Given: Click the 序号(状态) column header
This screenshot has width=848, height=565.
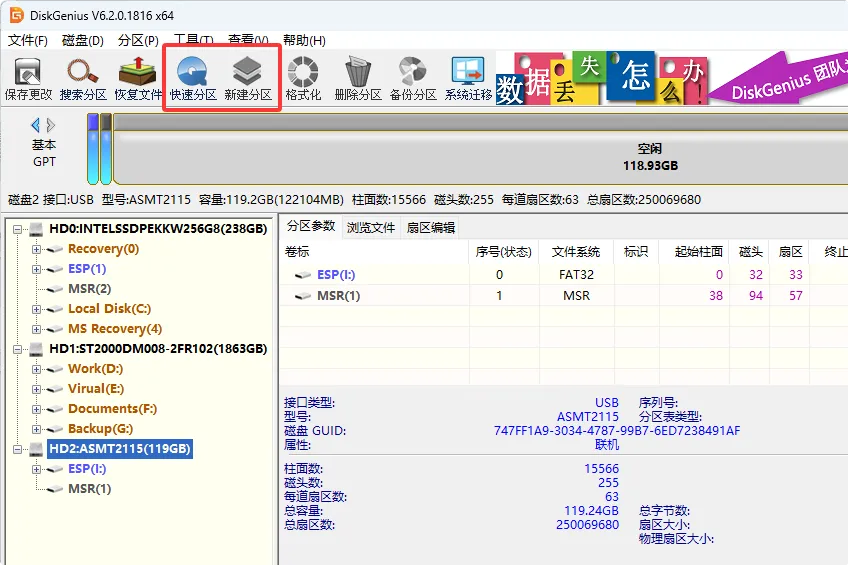Looking at the screenshot, I should tap(504, 252).
